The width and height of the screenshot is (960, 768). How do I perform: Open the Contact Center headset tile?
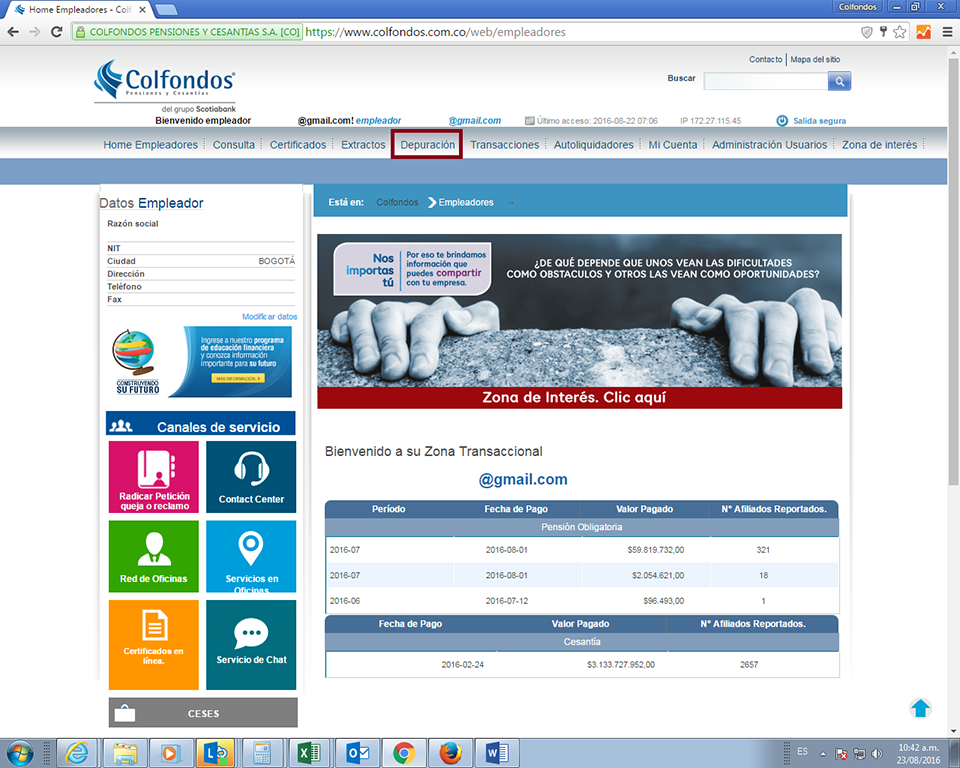(x=251, y=477)
